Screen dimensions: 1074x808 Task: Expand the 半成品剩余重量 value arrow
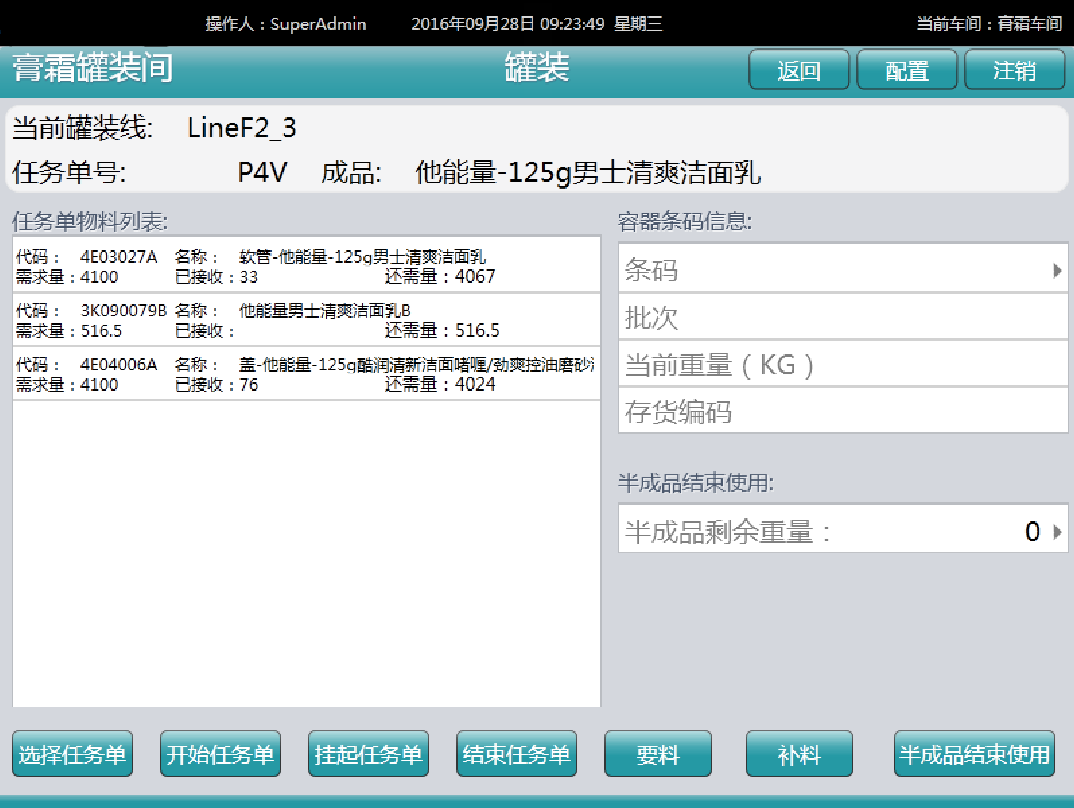click(1057, 532)
